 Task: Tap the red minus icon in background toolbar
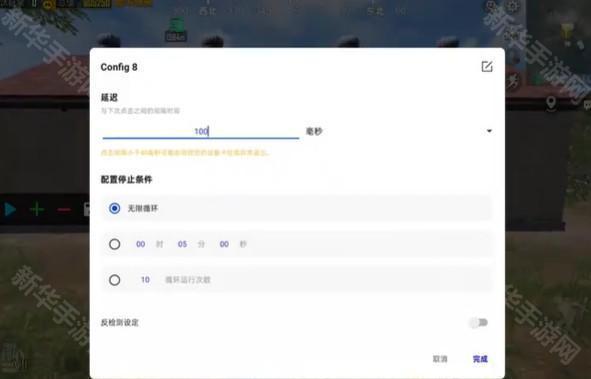click(64, 209)
